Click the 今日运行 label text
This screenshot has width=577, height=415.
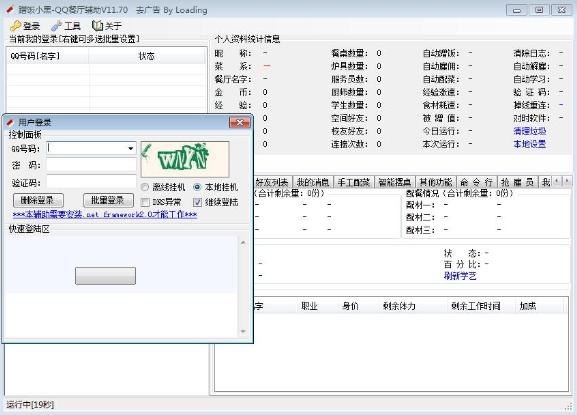(x=441, y=131)
